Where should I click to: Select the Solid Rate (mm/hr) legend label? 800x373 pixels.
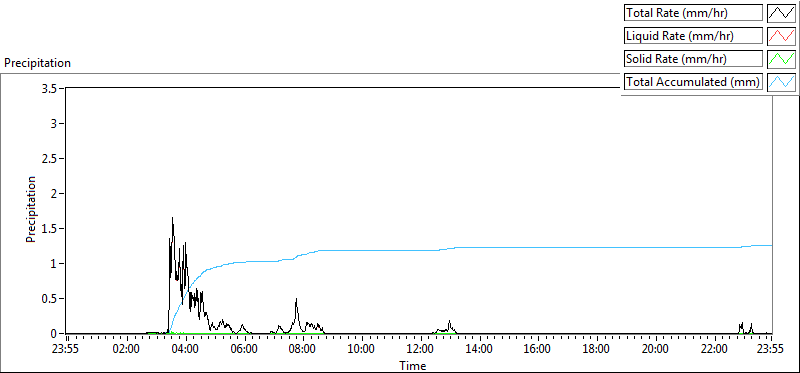(x=693, y=59)
